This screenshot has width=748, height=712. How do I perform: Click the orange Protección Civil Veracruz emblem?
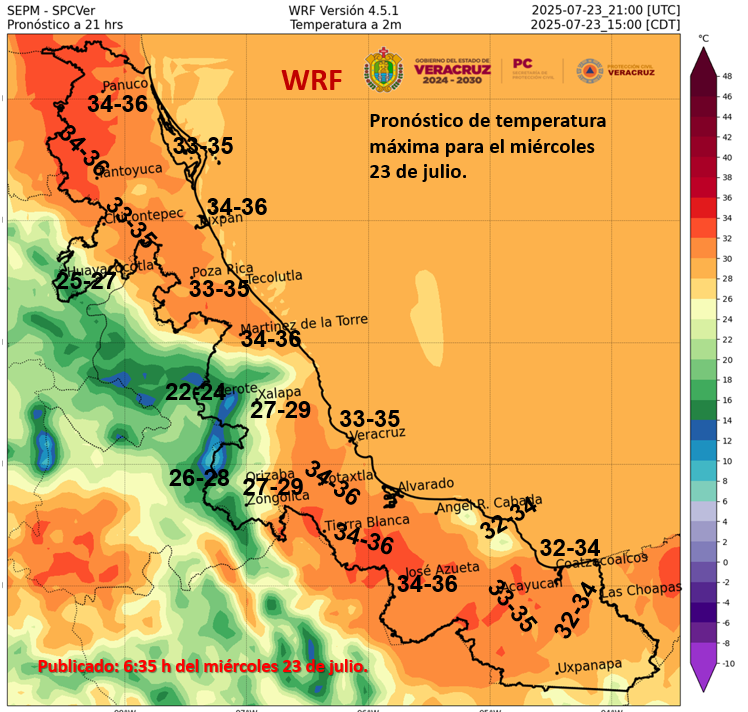[x=590, y=70]
